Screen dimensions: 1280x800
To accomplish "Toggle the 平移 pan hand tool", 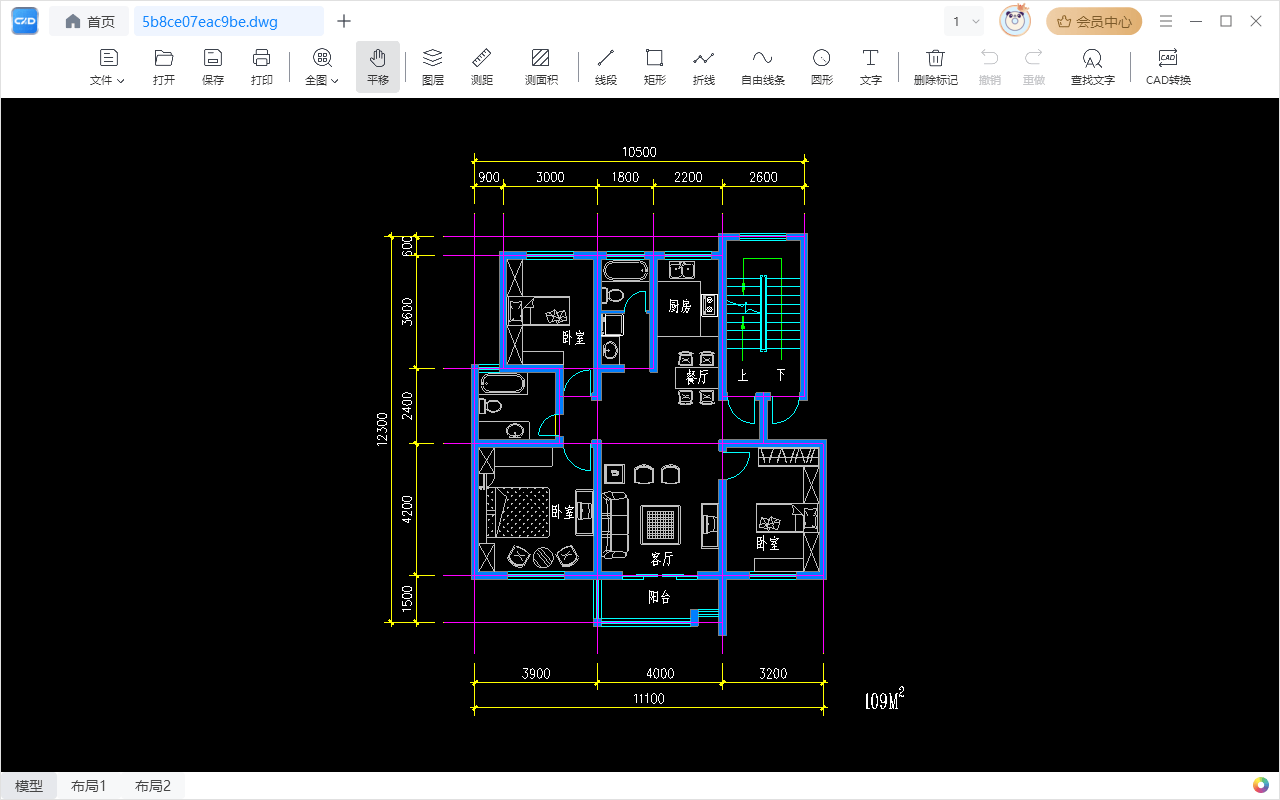I will tap(378, 66).
